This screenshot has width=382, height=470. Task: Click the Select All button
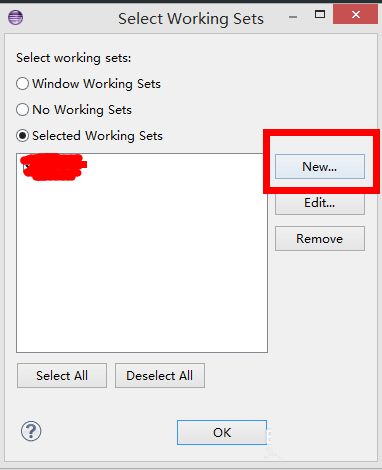pos(62,376)
